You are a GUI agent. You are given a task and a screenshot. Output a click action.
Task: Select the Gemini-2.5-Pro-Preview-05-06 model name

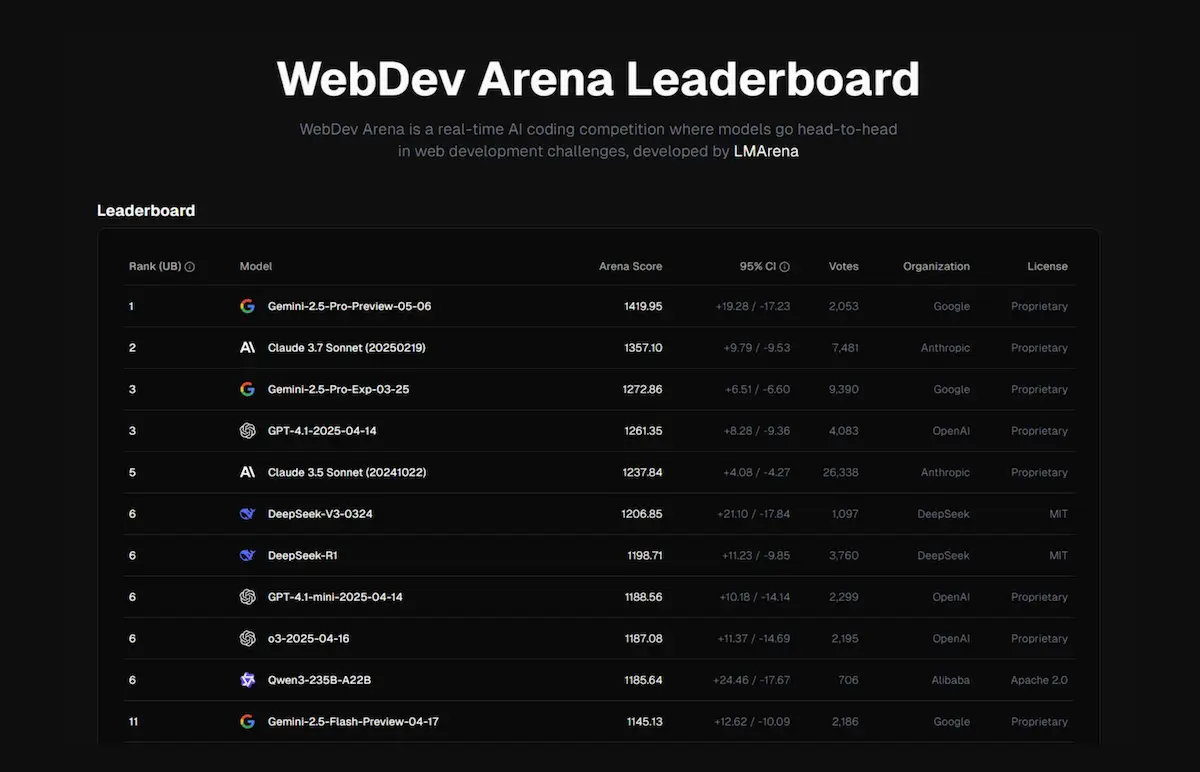click(x=349, y=306)
